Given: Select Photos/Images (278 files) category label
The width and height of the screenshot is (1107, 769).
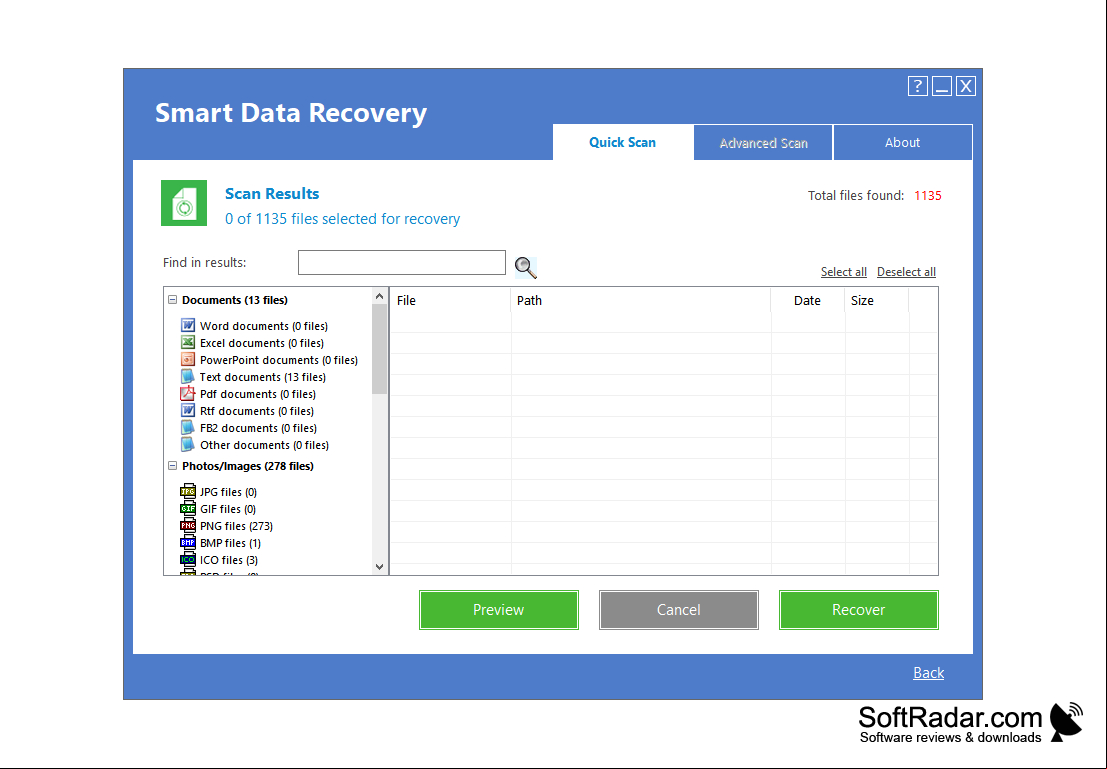Looking at the screenshot, I should pyautogui.click(x=248, y=466).
